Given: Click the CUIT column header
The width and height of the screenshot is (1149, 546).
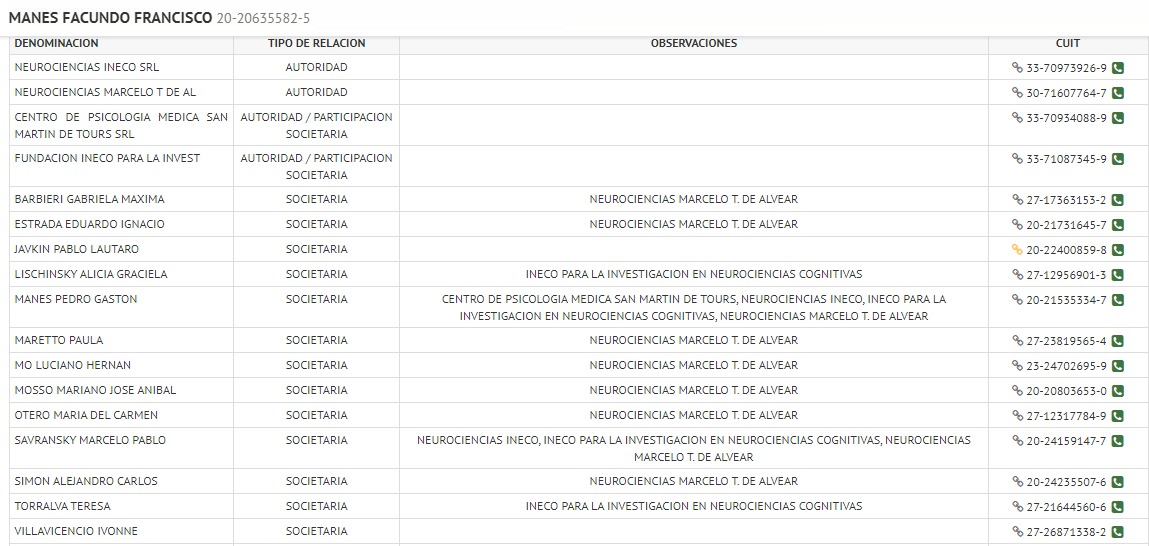Looking at the screenshot, I should click(x=1068, y=43).
